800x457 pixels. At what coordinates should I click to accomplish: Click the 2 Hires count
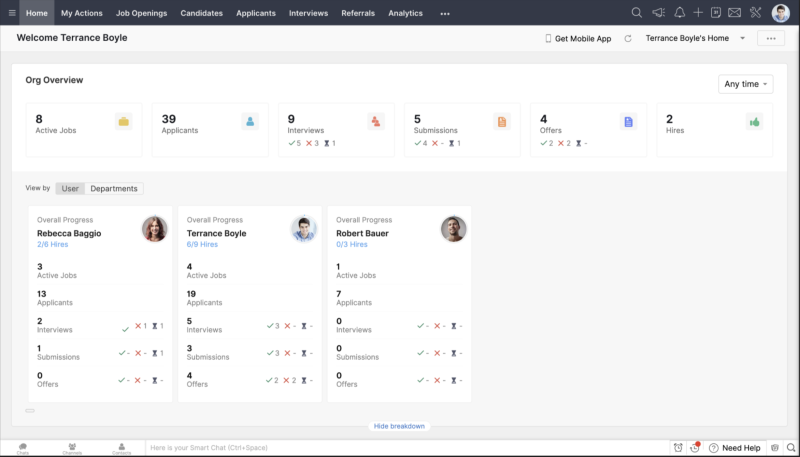pos(669,119)
